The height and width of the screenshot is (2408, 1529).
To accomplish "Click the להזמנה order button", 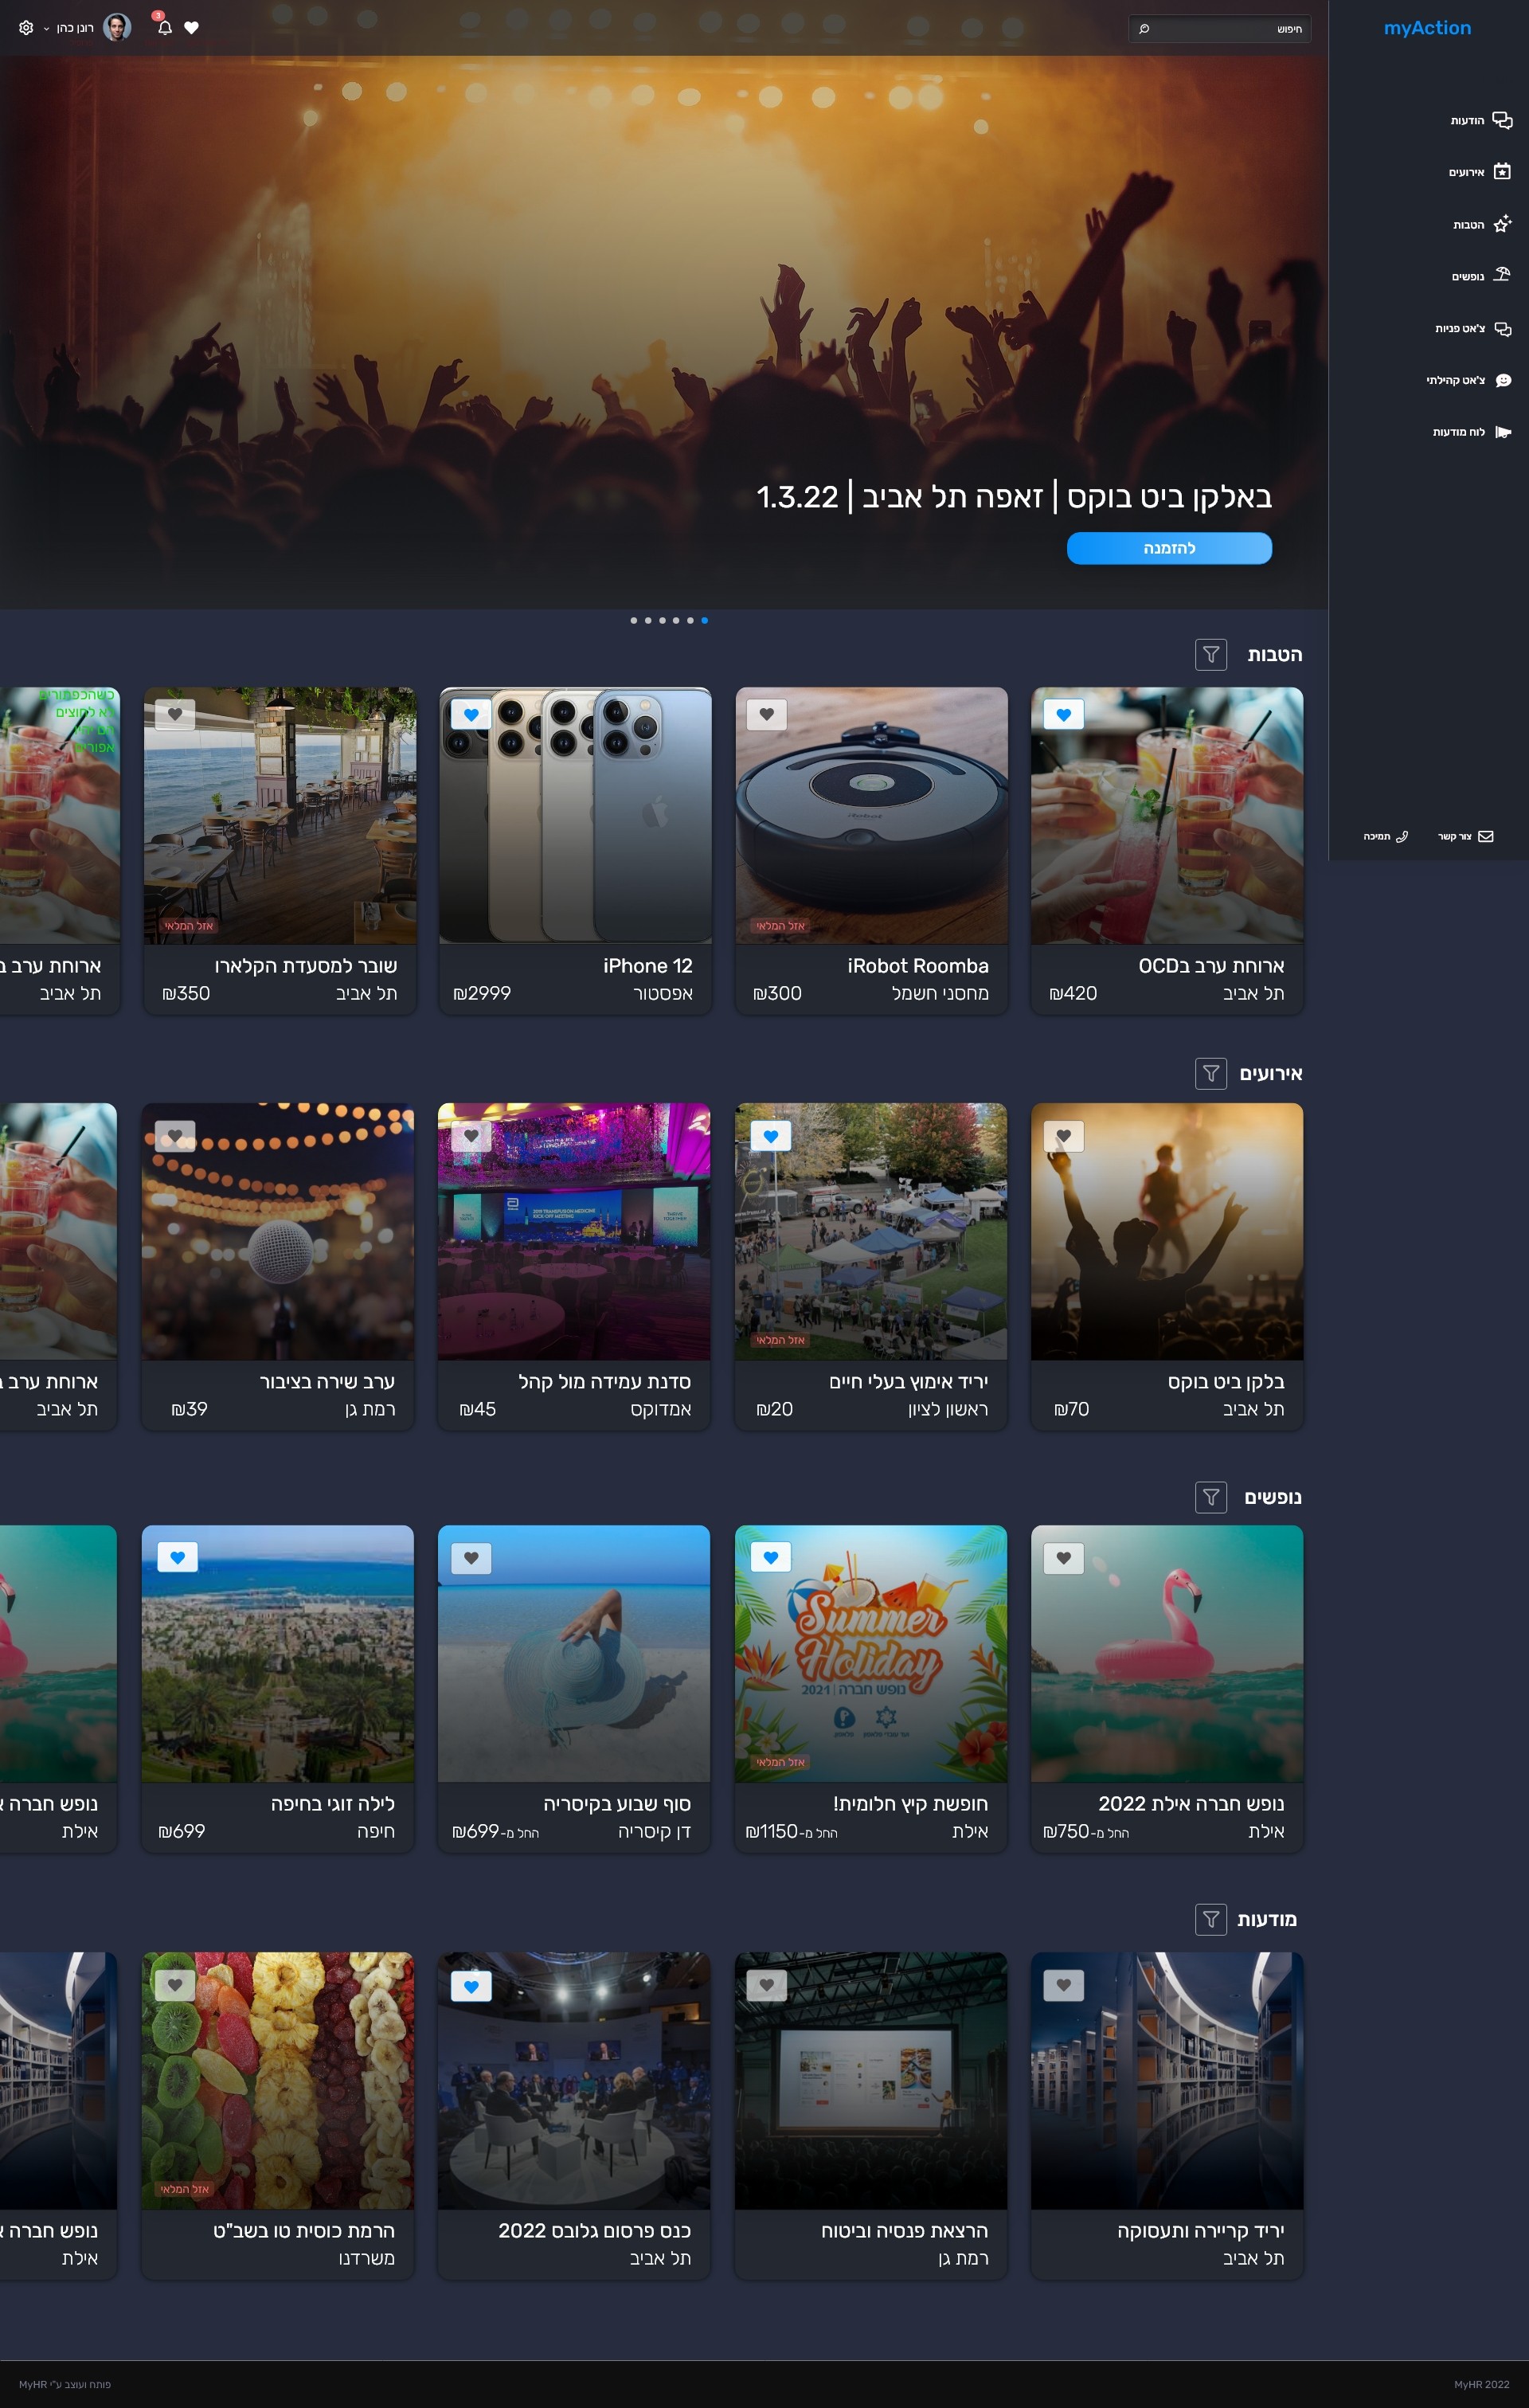I will [x=1169, y=548].
